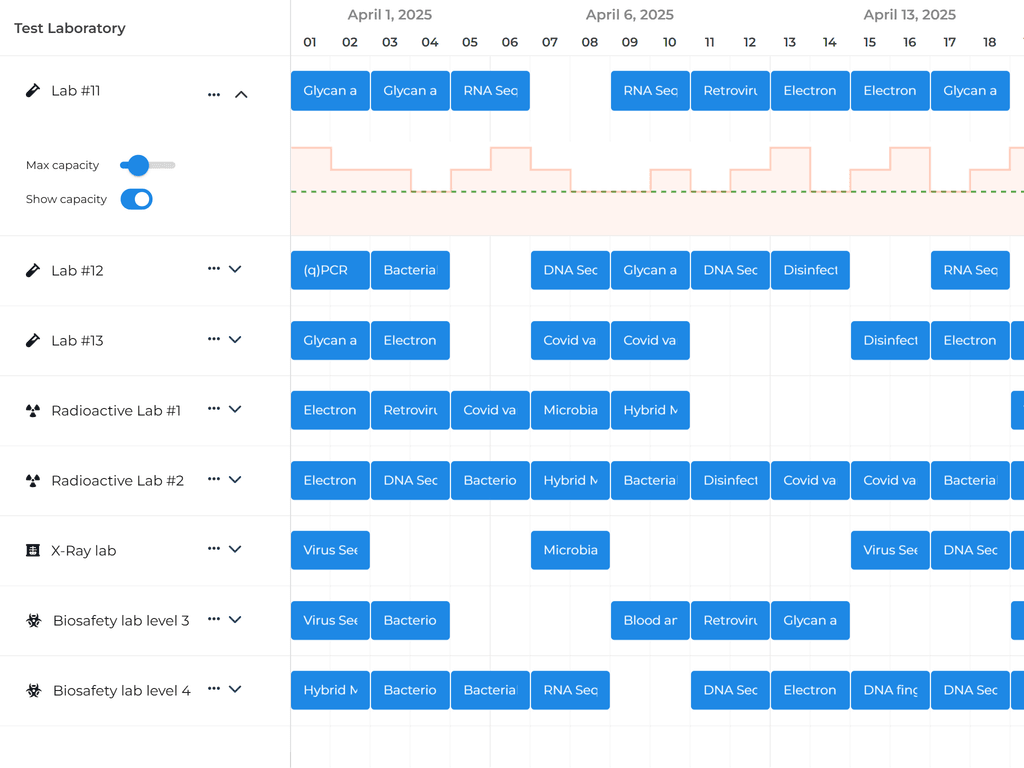
Task: Expand the Lab #12 details
Action: tap(235, 268)
